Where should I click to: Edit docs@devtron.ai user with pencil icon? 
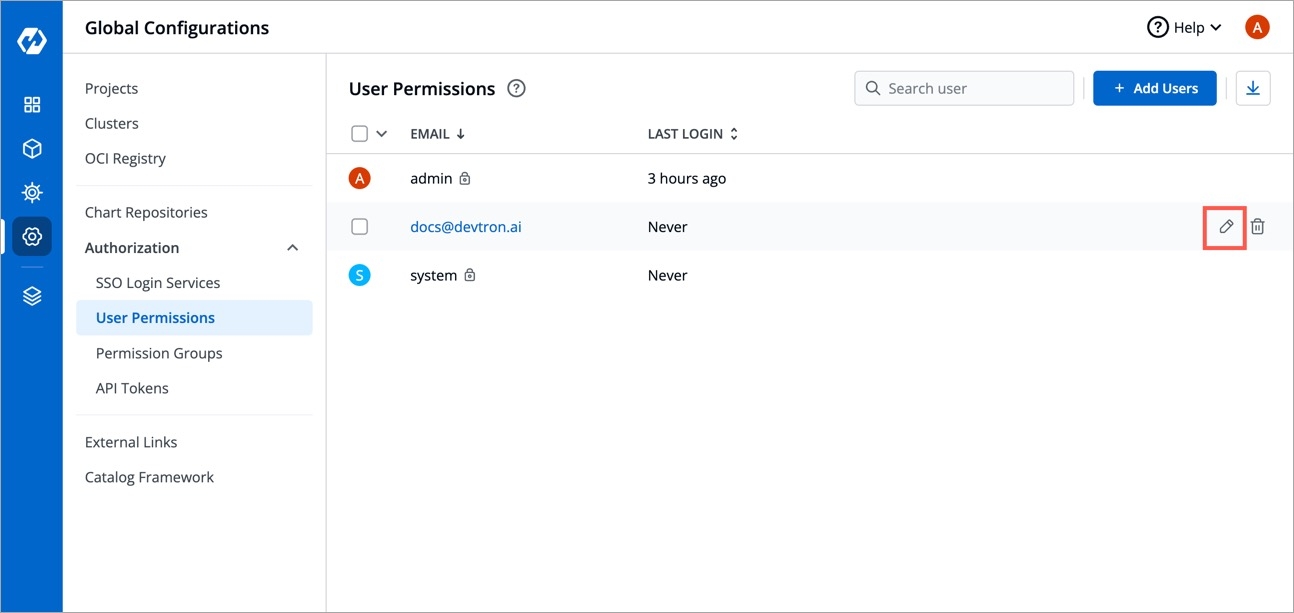[x=1225, y=227]
